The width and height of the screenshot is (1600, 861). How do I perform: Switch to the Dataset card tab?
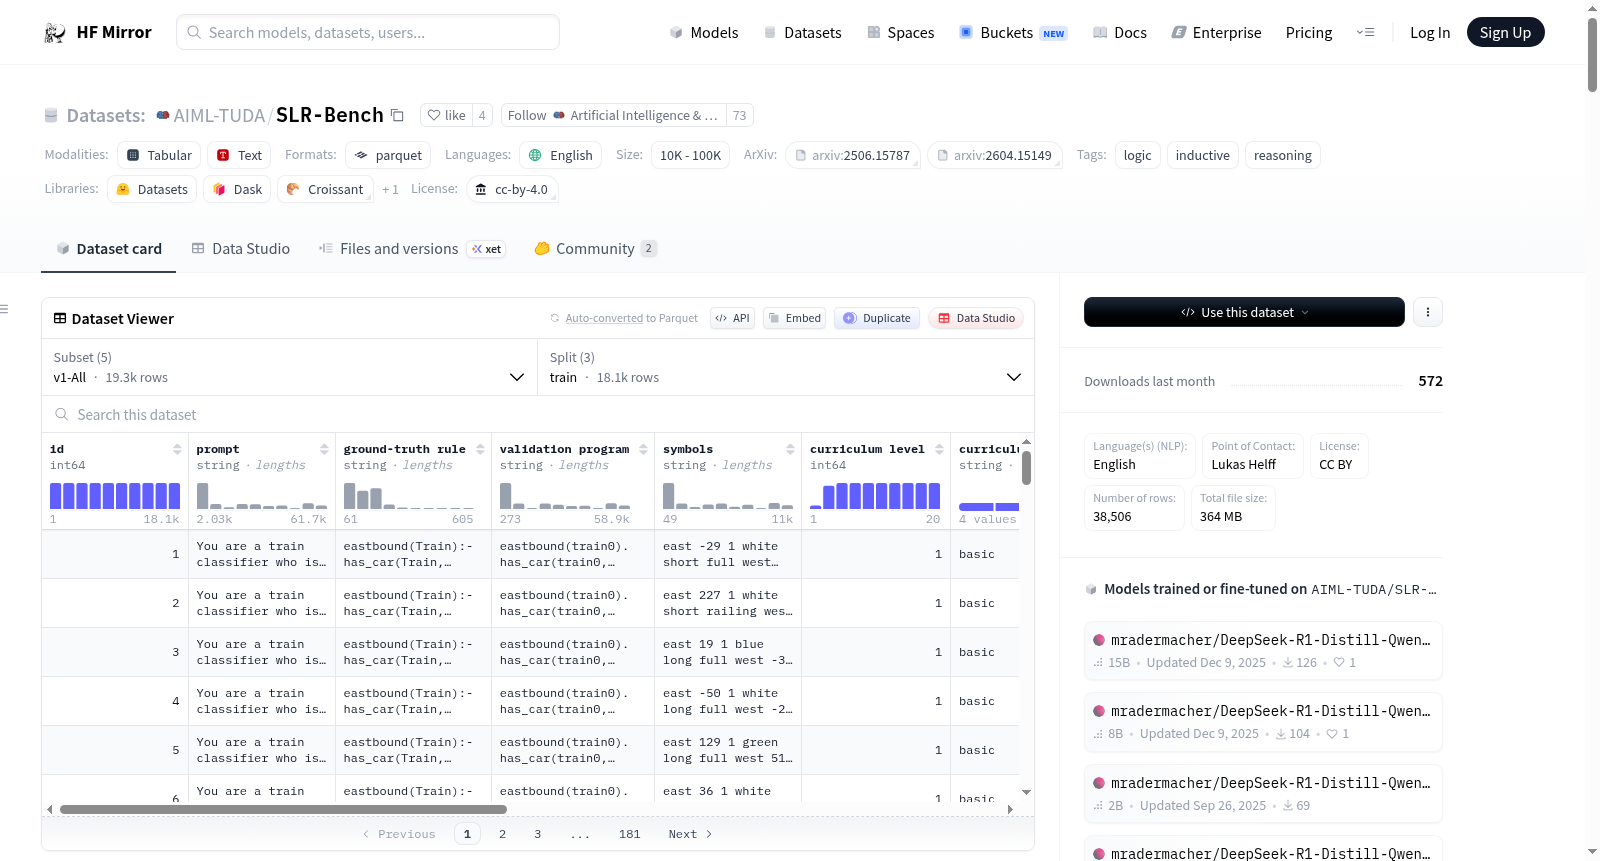click(108, 249)
